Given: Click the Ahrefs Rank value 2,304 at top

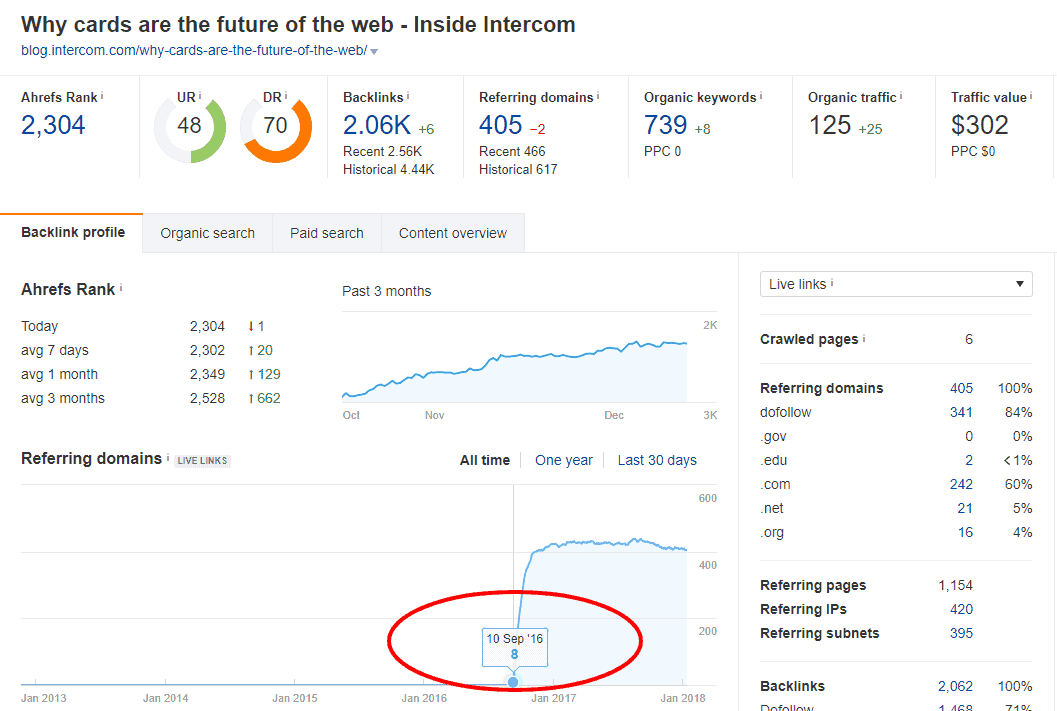Looking at the screenshot, I should point(53,125).
